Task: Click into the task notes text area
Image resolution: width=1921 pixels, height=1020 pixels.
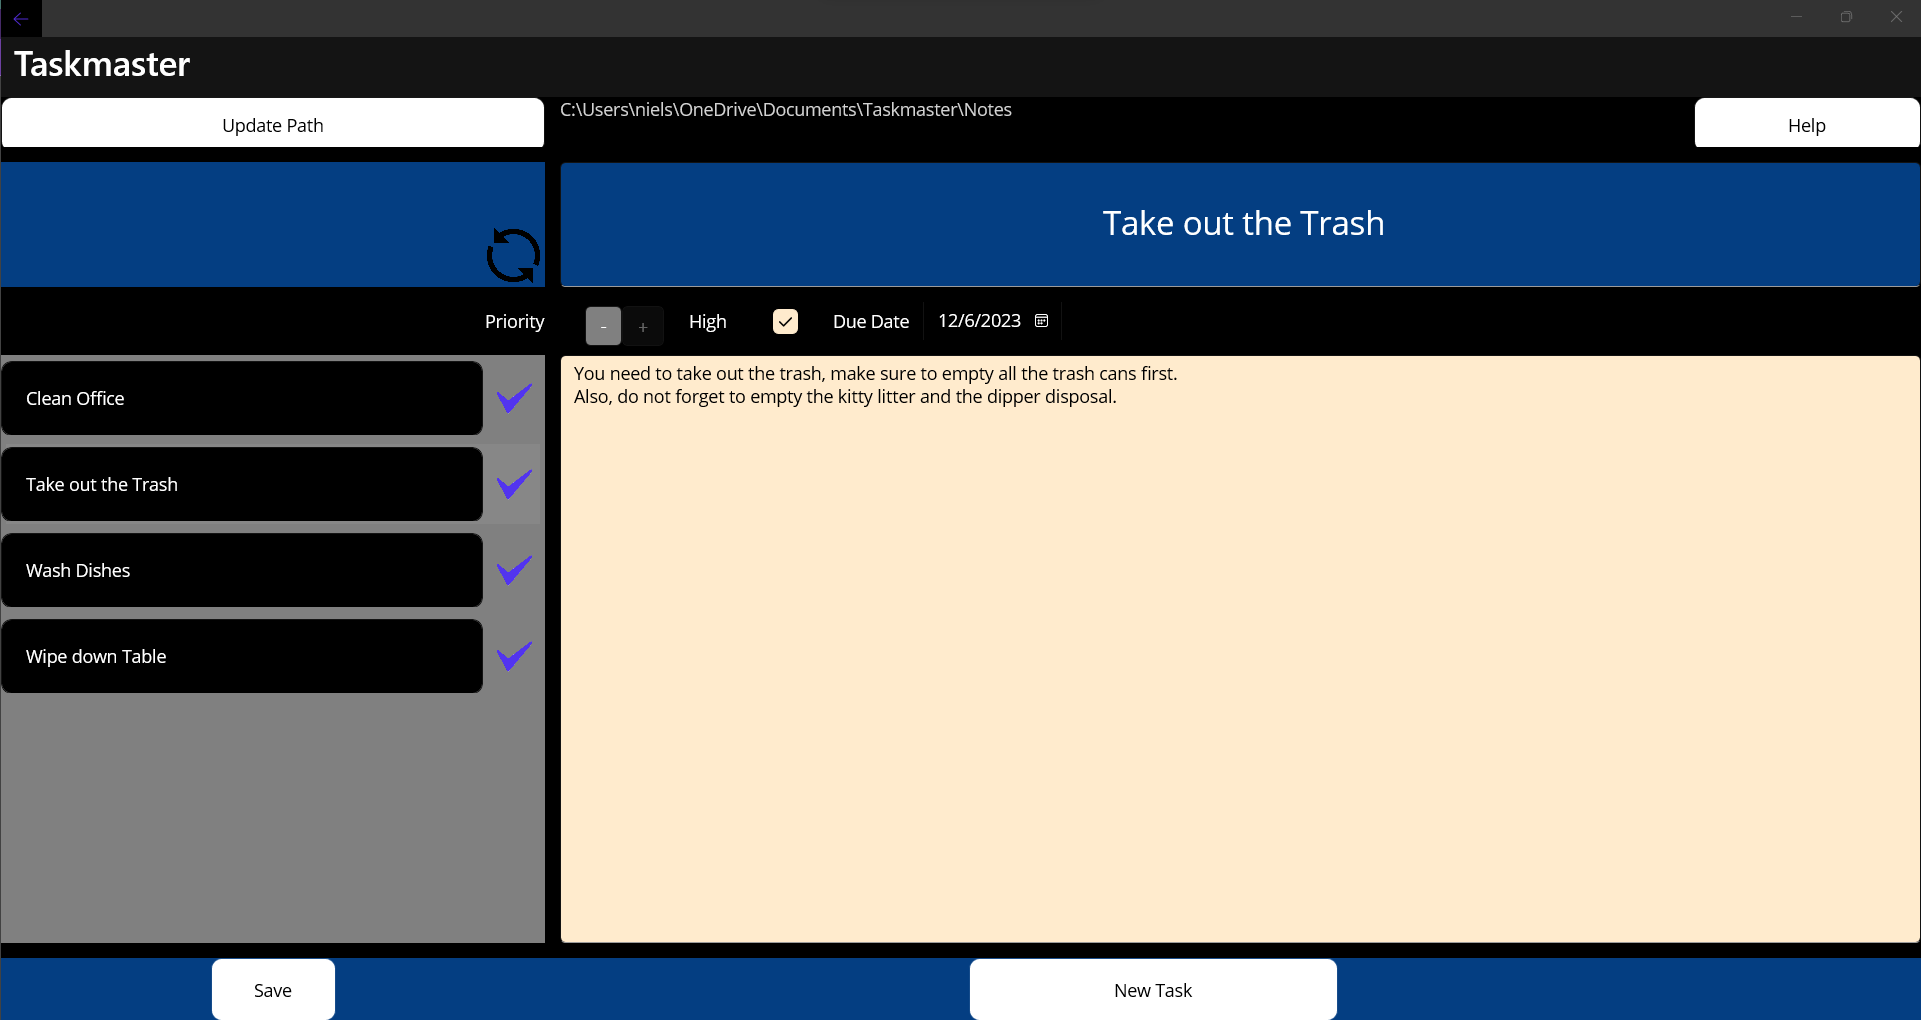Action: point(1239,650)
